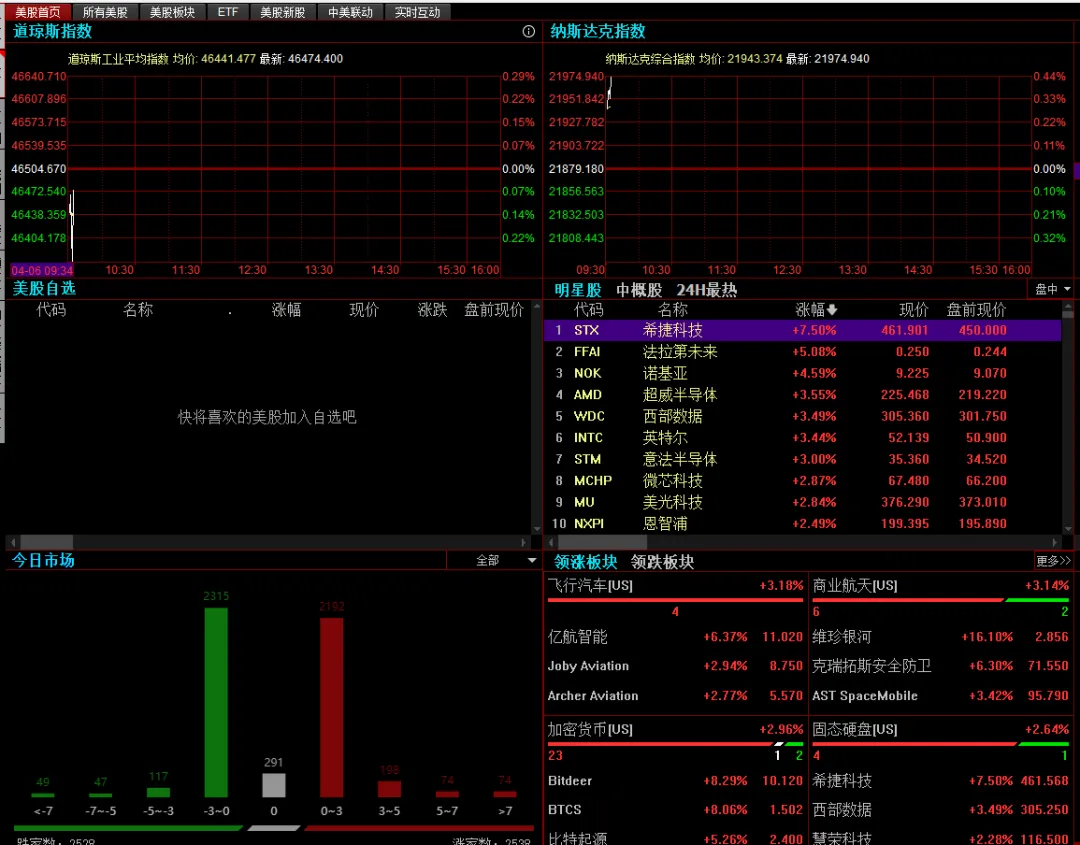Click left arrow of 明星股 horizontal scrollbar

[550, 542]
